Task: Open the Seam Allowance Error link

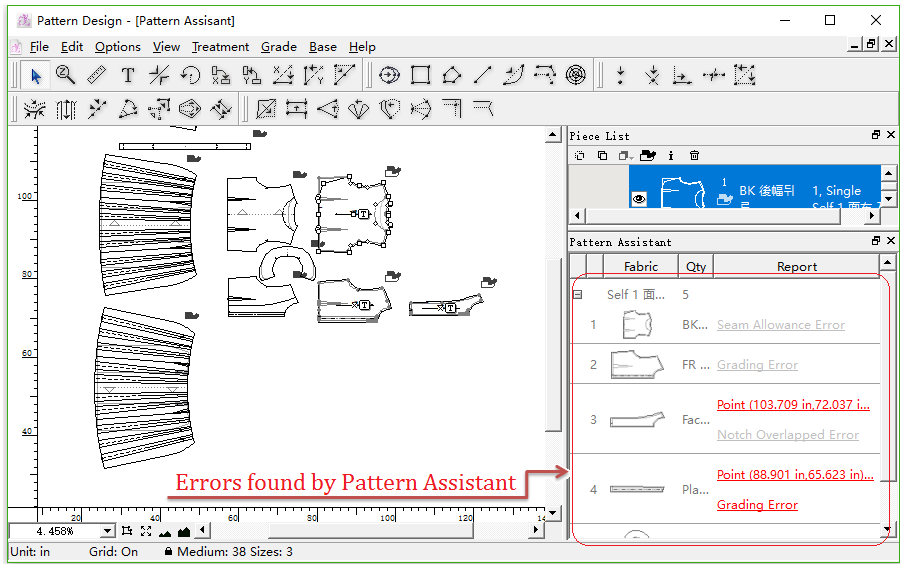Action: tap(780, 325)
